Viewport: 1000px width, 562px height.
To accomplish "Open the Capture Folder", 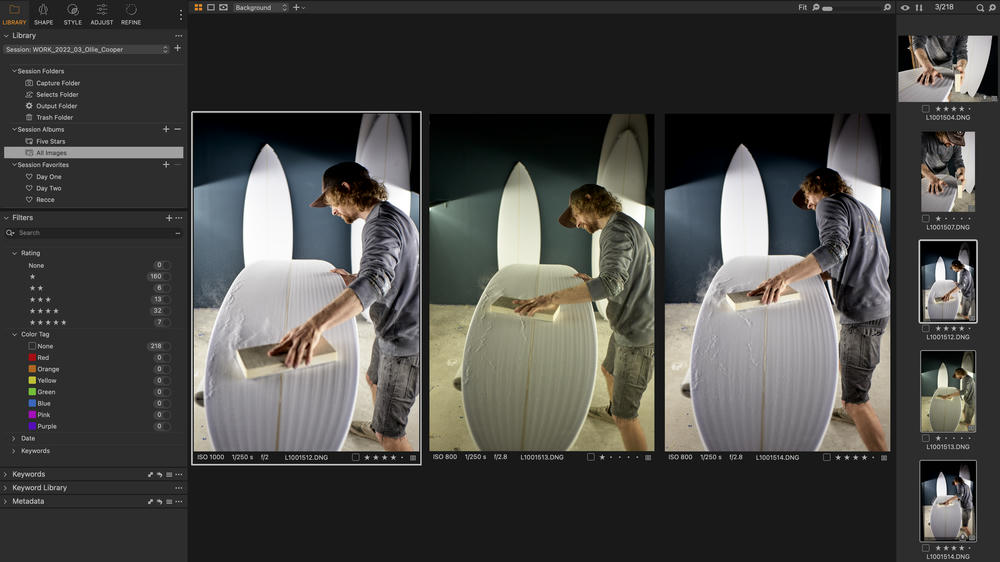I will [57, 83].
